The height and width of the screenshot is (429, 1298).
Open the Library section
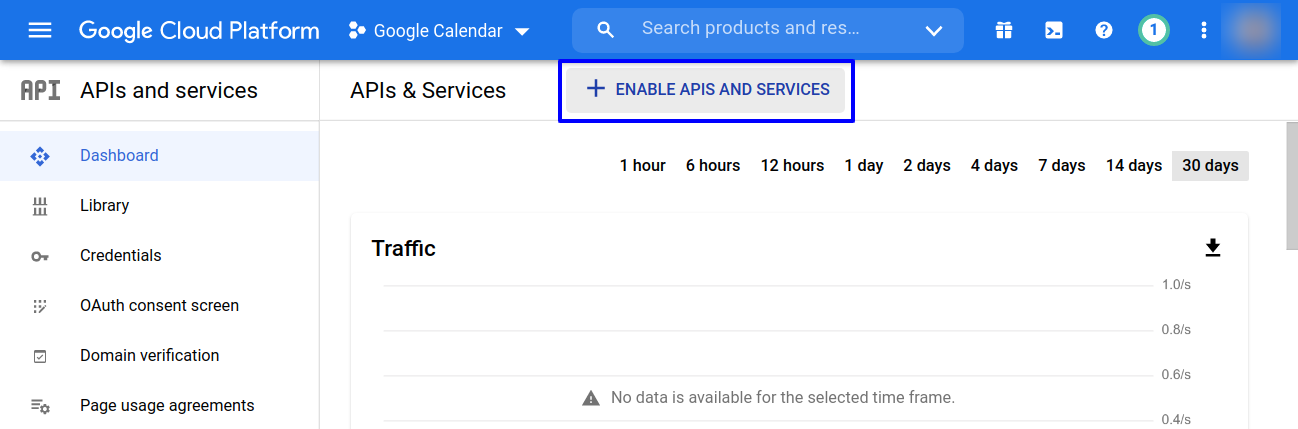(104, 206)
